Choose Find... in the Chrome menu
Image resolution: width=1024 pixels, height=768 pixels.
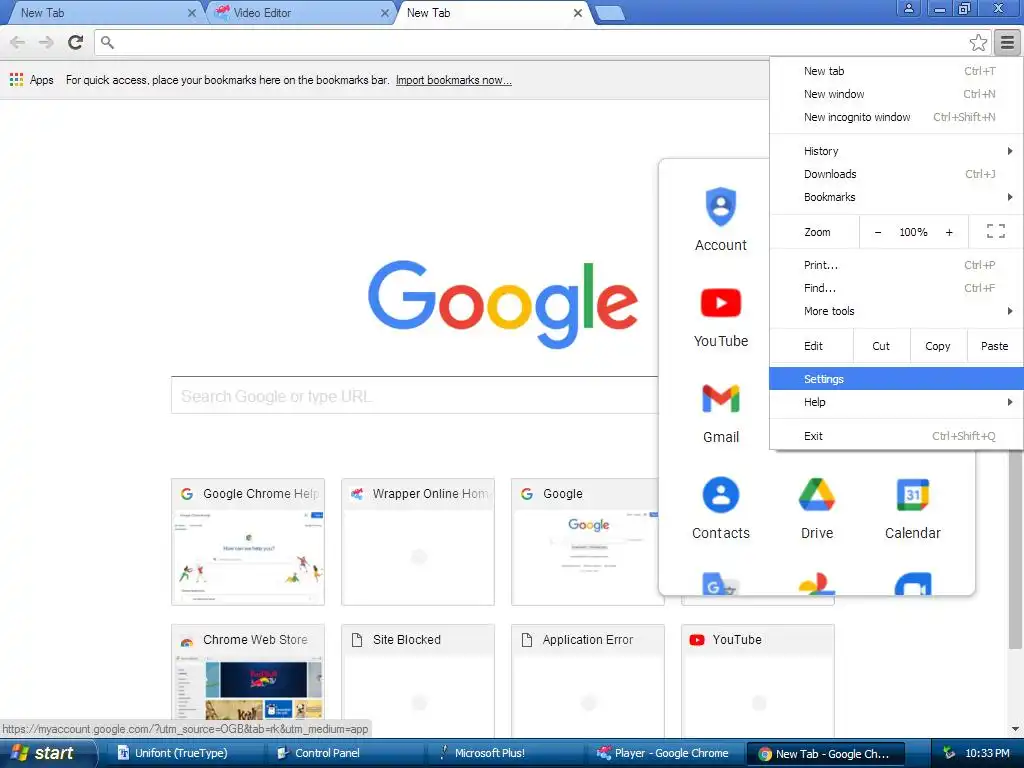(896, 288)
